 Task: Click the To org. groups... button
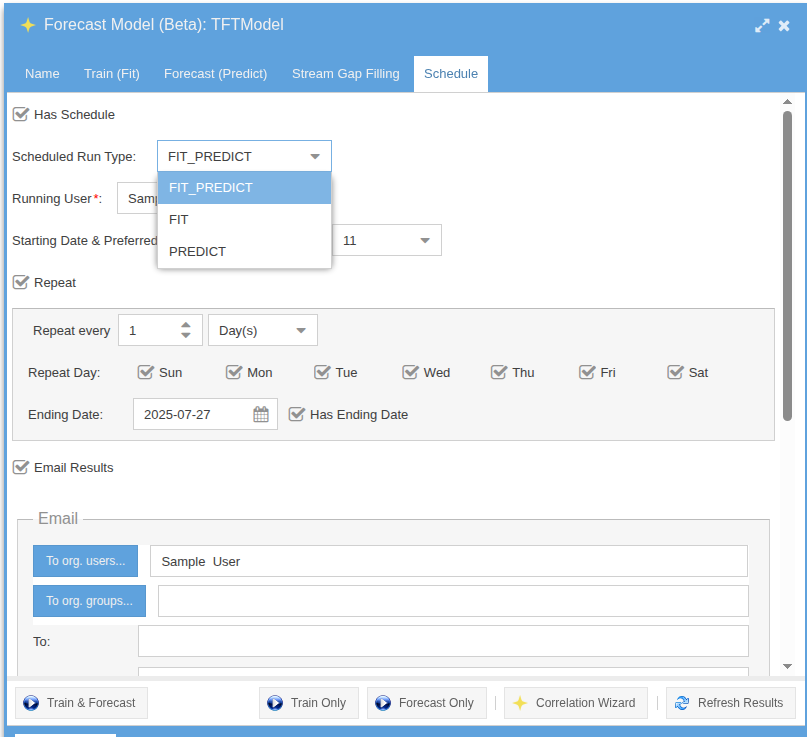[x=90, y=601]
